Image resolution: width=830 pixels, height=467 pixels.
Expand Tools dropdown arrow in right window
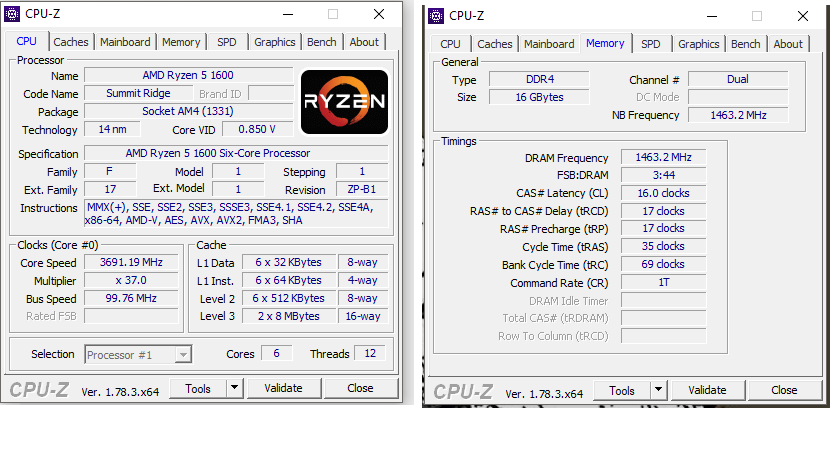pyautogui.click(x=658, y=391)
